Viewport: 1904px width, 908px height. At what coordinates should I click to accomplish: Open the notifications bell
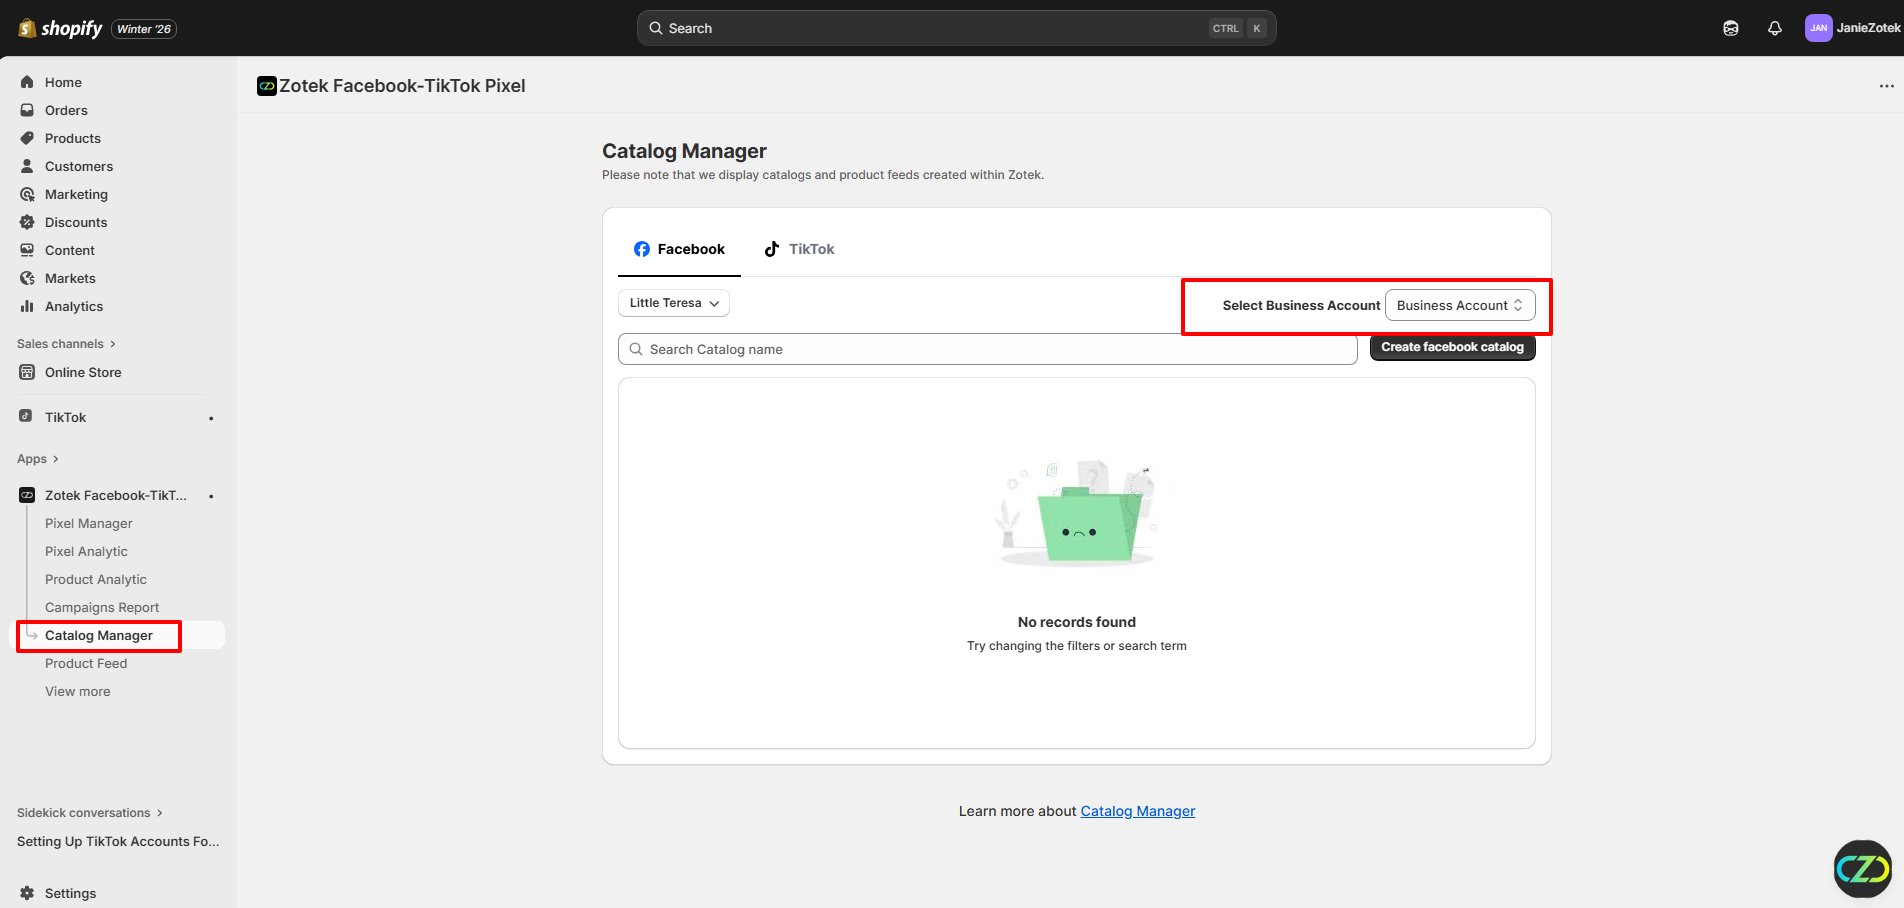[1774, 28]
